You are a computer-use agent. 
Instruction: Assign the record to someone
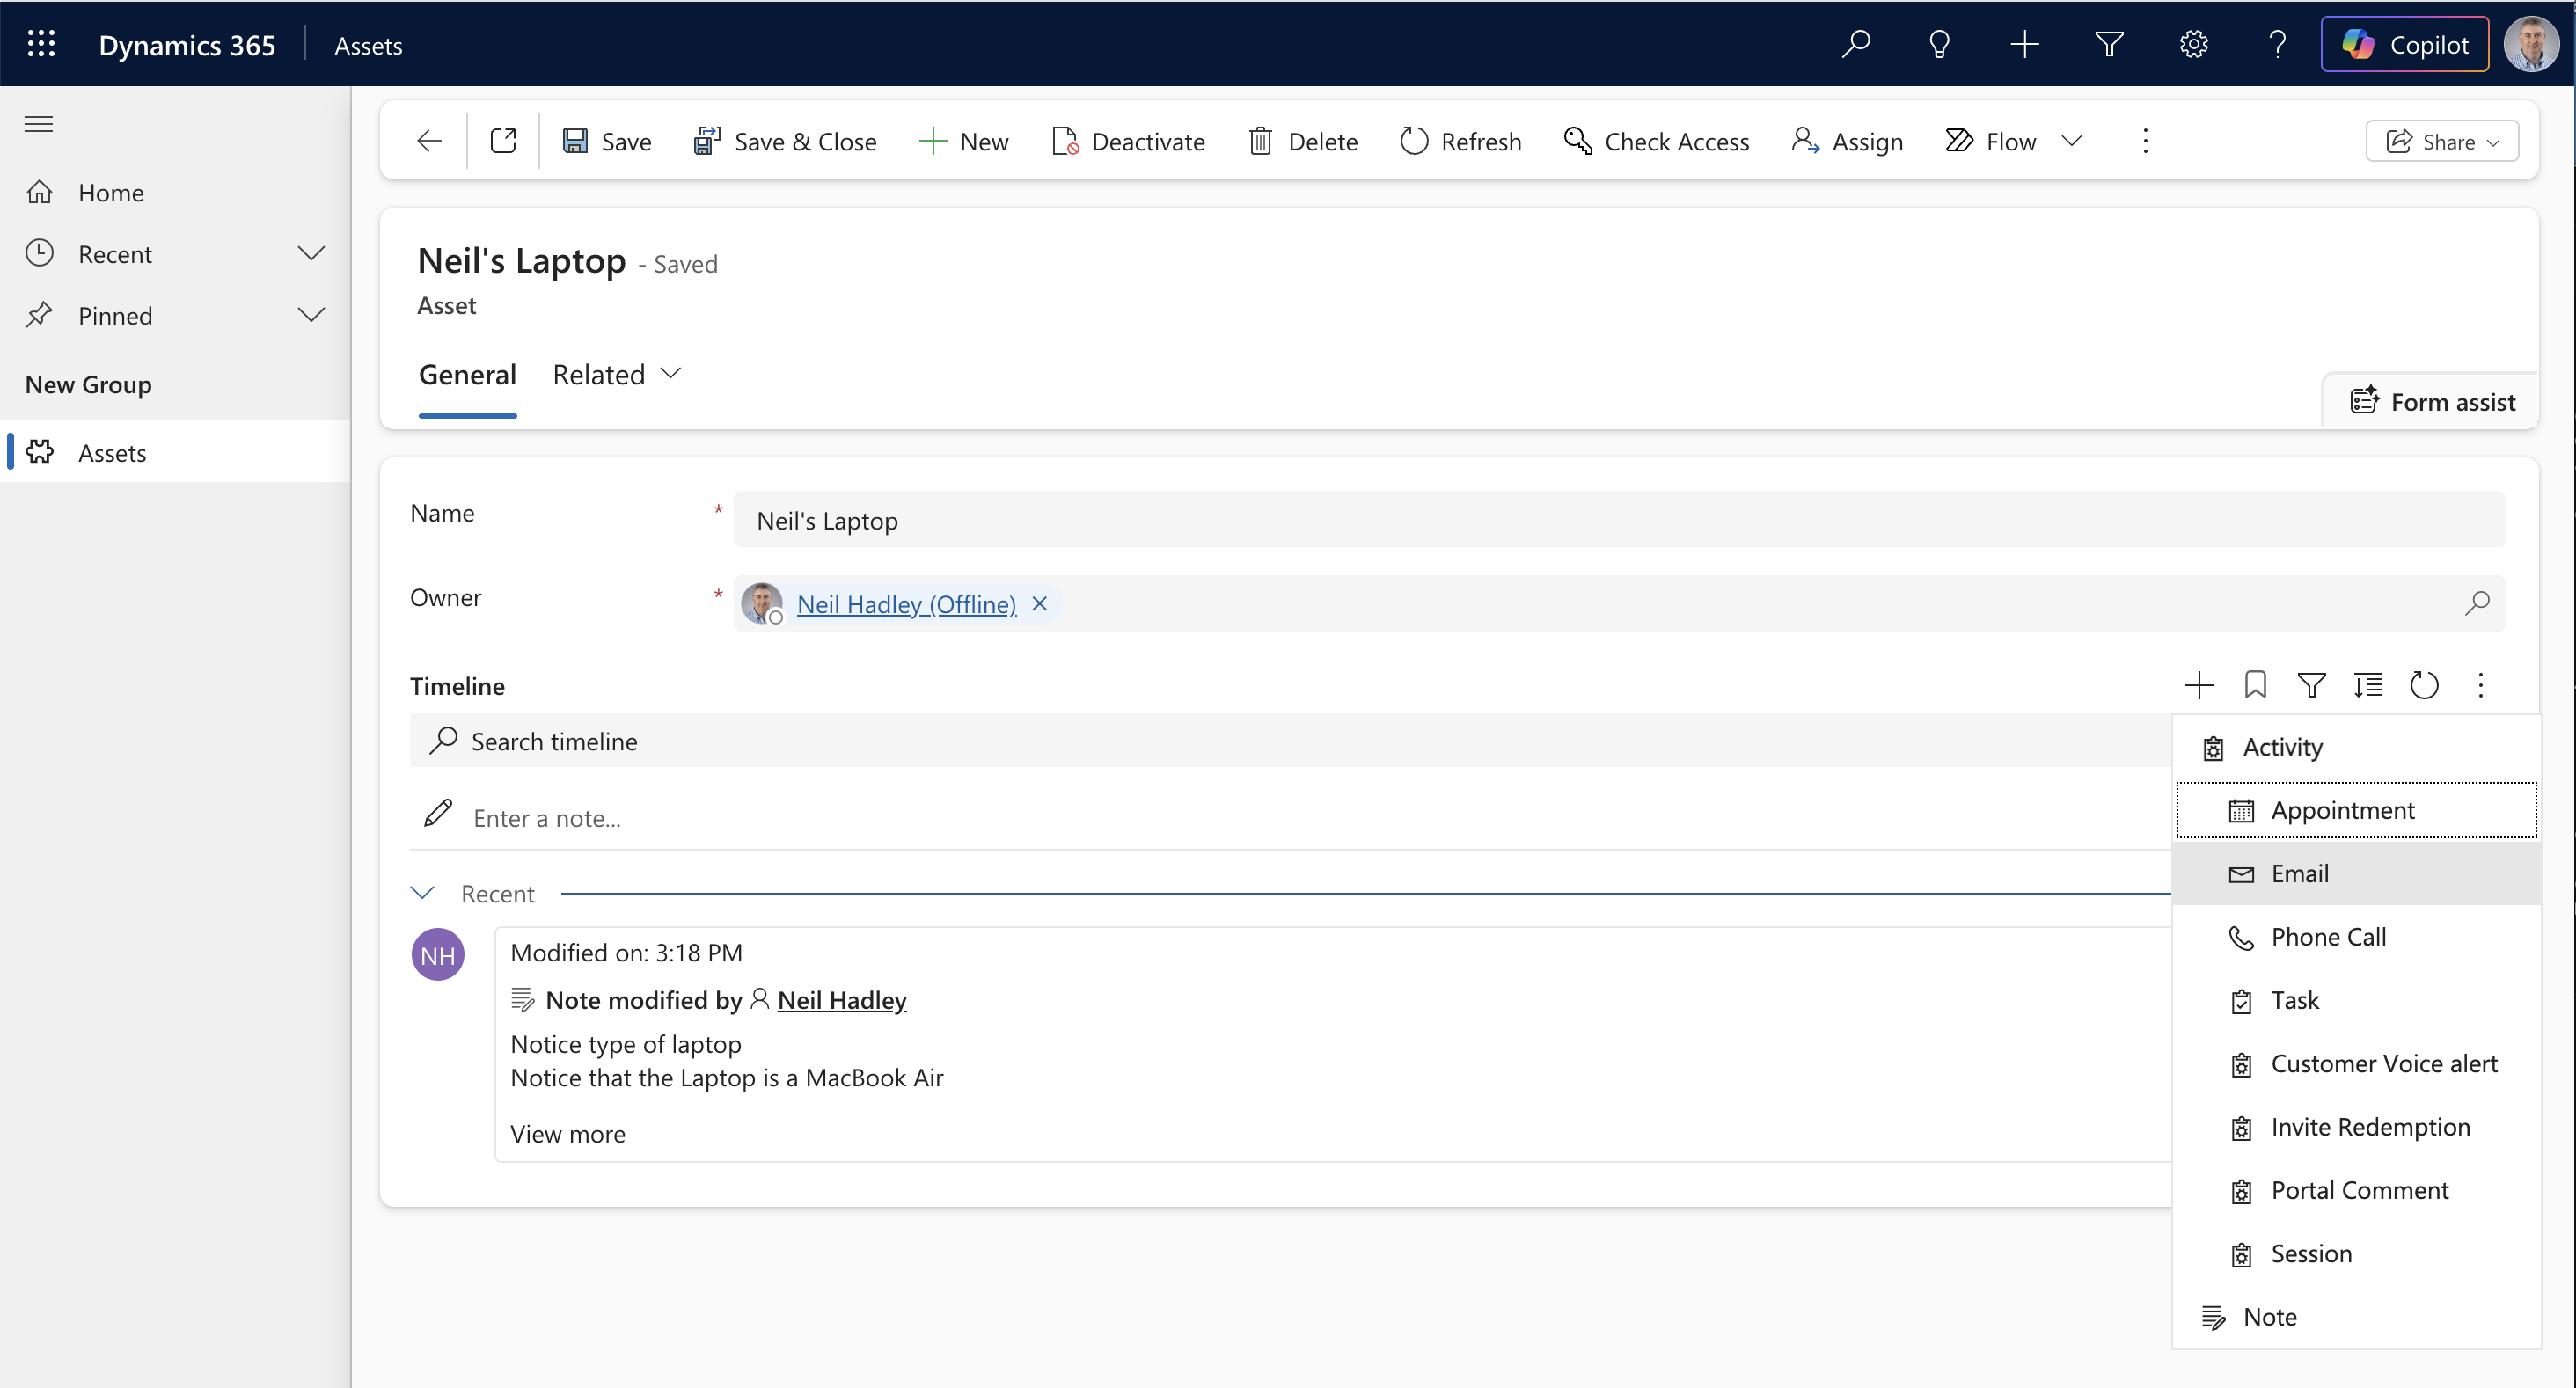(x=1847, y=141)
